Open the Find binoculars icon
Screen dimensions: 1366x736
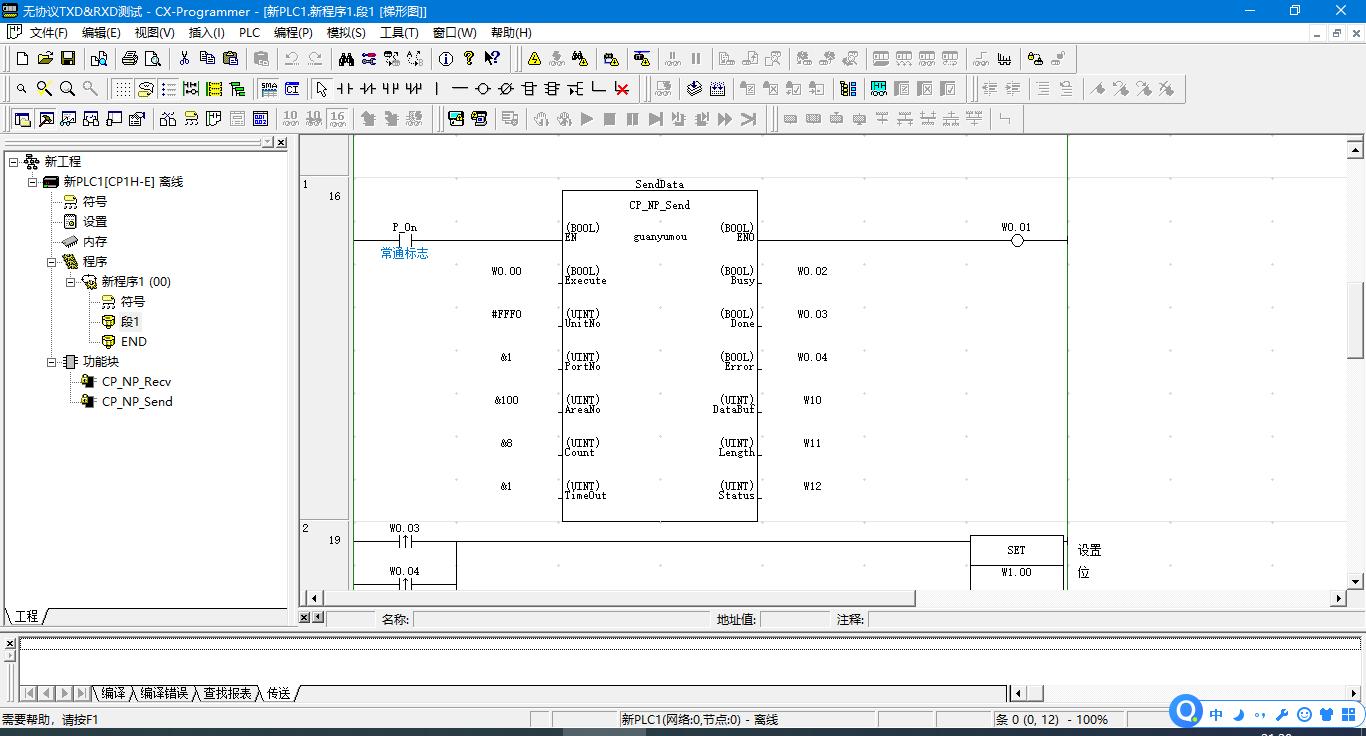[346, 59]
